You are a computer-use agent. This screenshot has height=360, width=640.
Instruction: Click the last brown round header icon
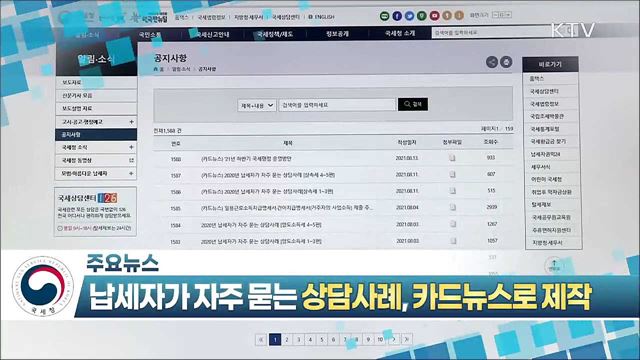[459, 16]
